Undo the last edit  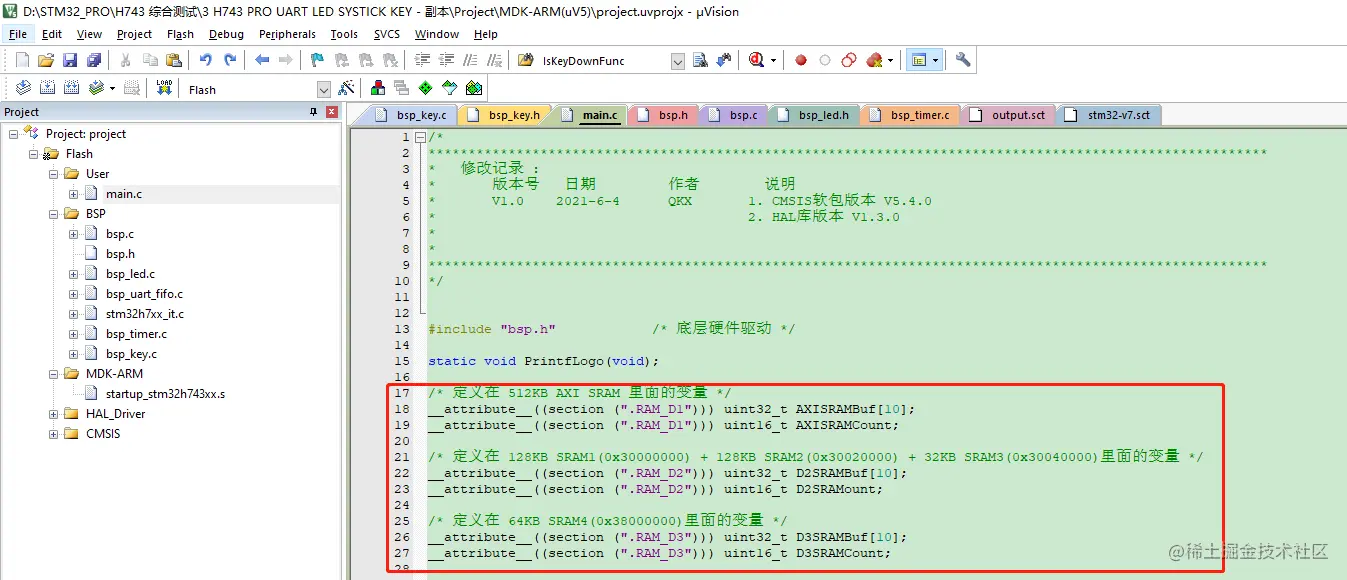click(x=205, y=60)
